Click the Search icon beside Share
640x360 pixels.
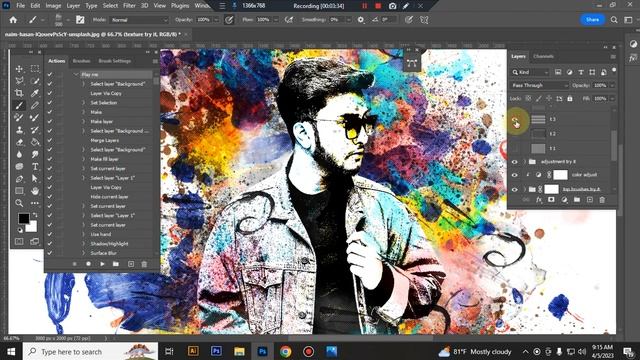click(614, 20)
